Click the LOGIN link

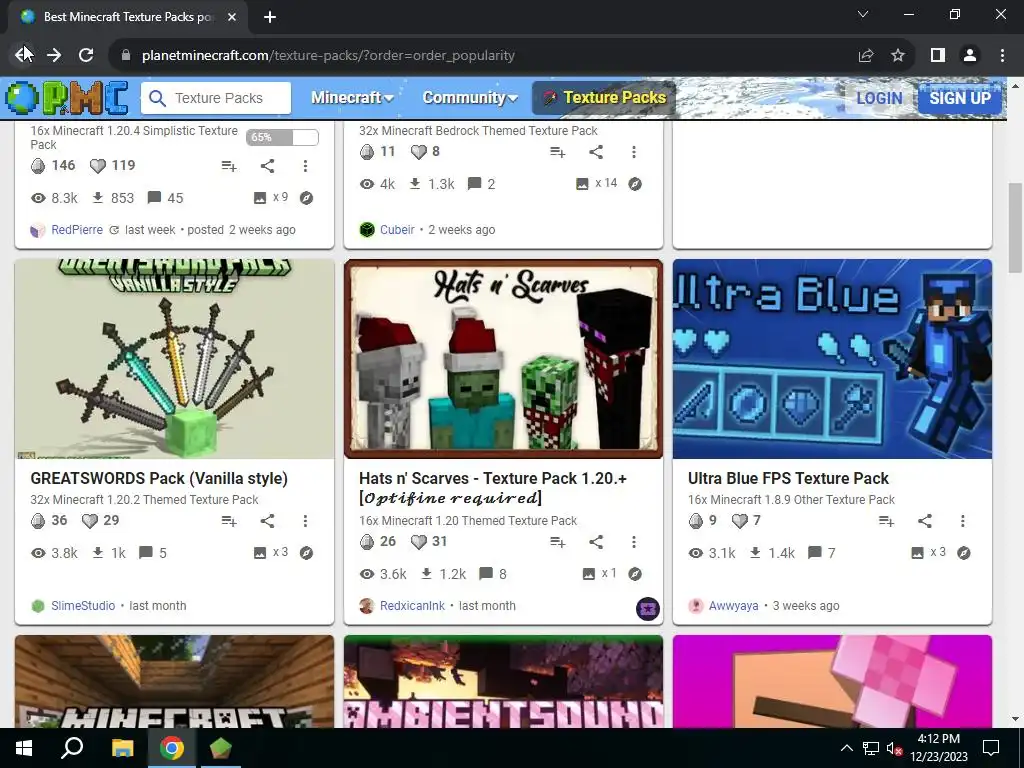pos(879,99)
